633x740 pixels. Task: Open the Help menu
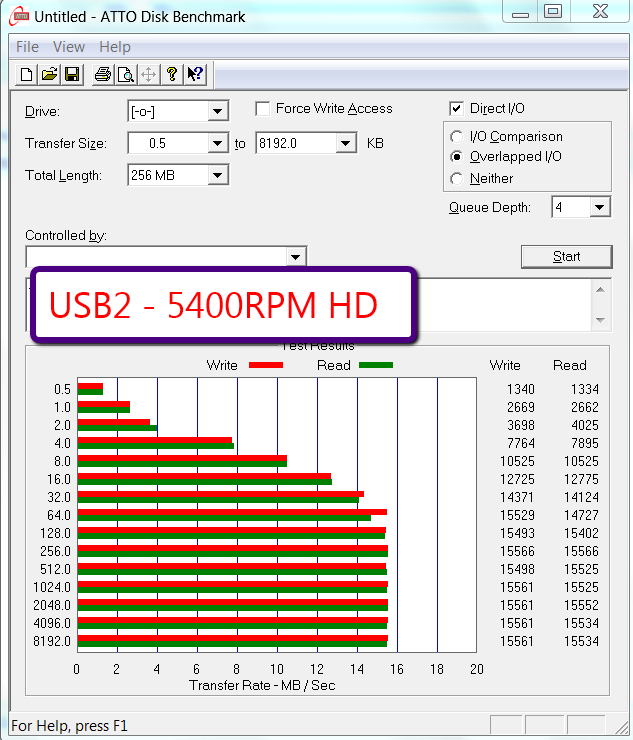pyautogui.click(x=115, y=47)
